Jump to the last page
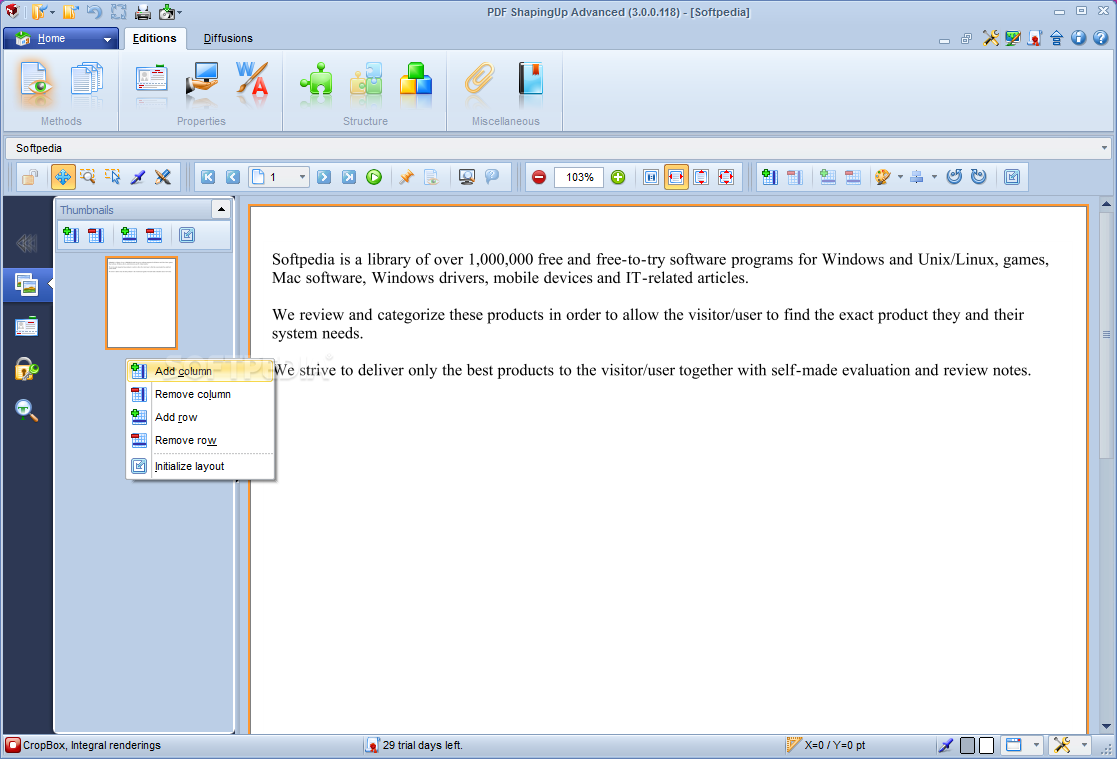 click(349, 177)
